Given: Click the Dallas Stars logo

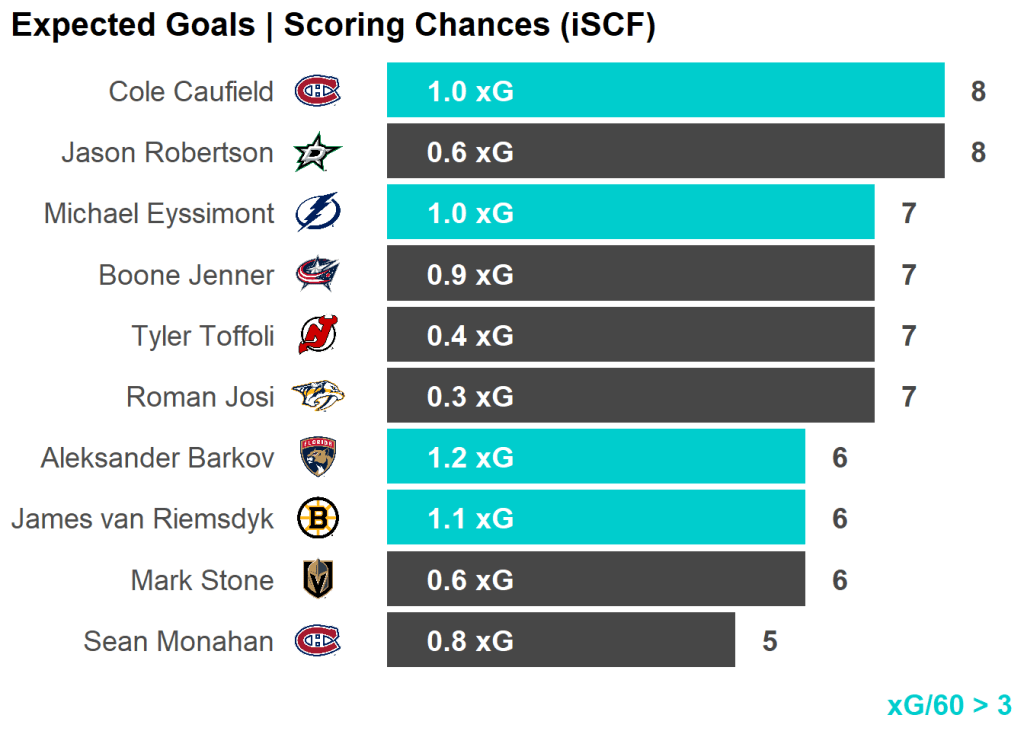Looking at the screenshot, I should 317,153.
